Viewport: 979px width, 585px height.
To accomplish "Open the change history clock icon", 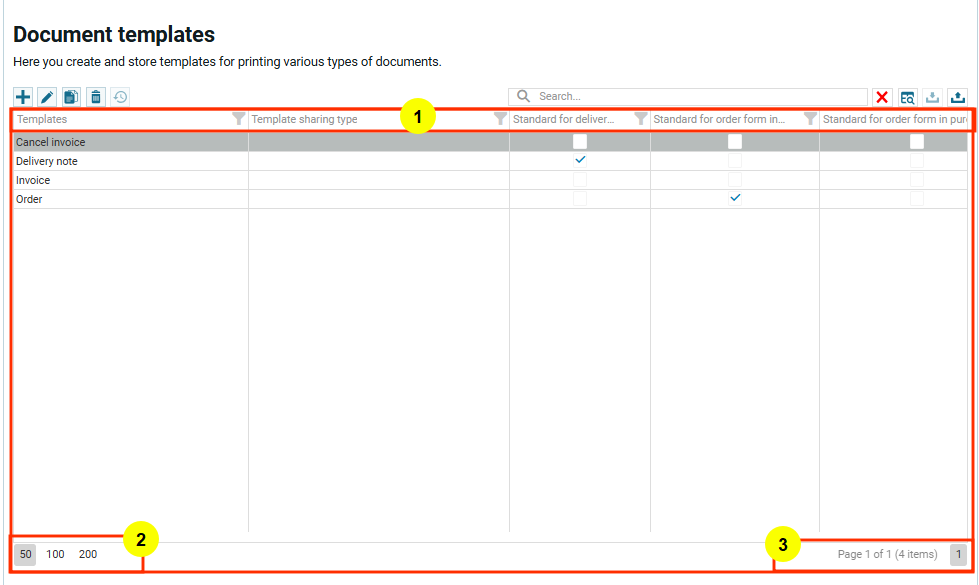I will (120, 97).
